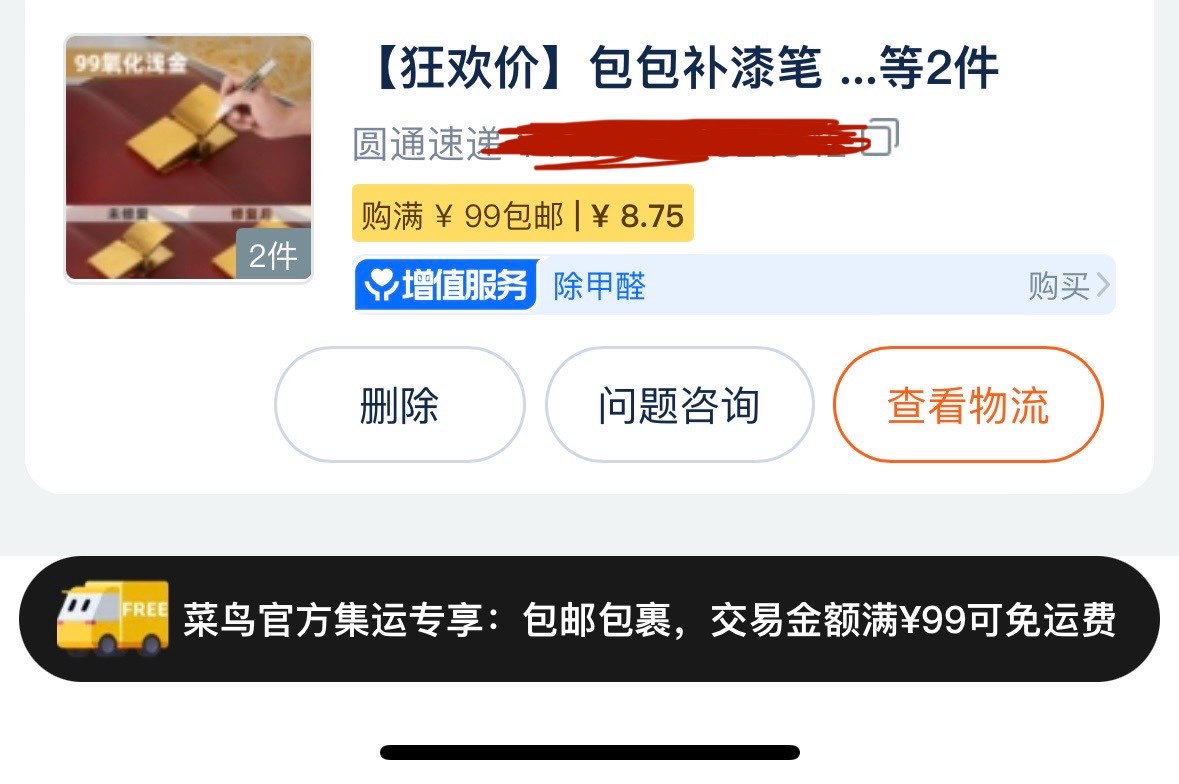The width and height of the screenshot is (1179, 784).
Task: Tap the 2件 count badge on thumbnail
Action: point(273,256)
